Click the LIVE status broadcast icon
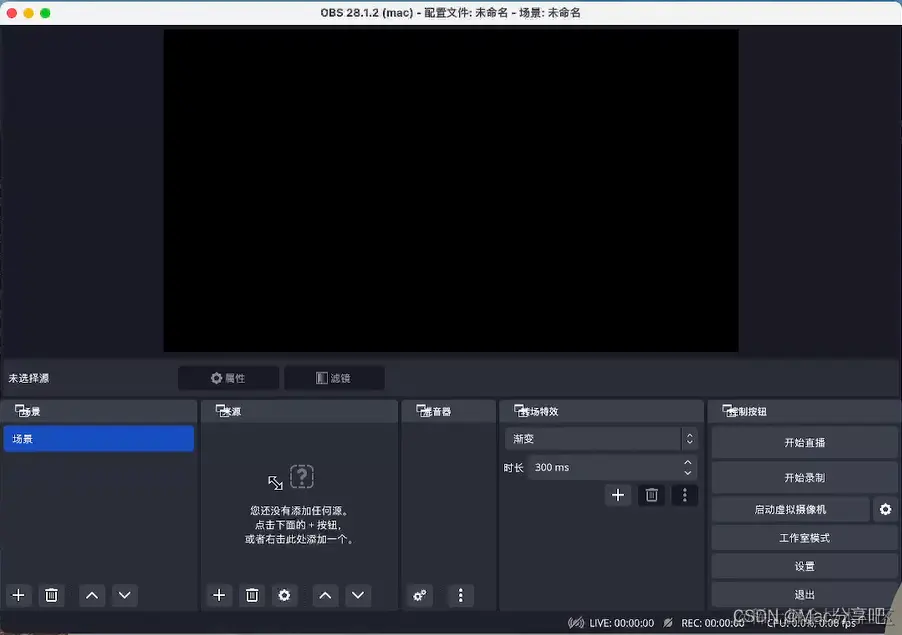This screenshot has width=902, height=635. click(576, 623)
